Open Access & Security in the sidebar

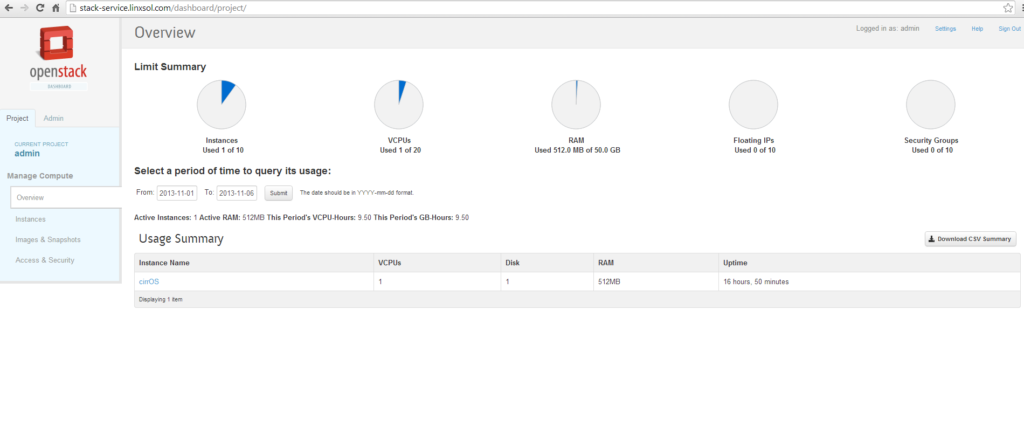pos(45,260)
